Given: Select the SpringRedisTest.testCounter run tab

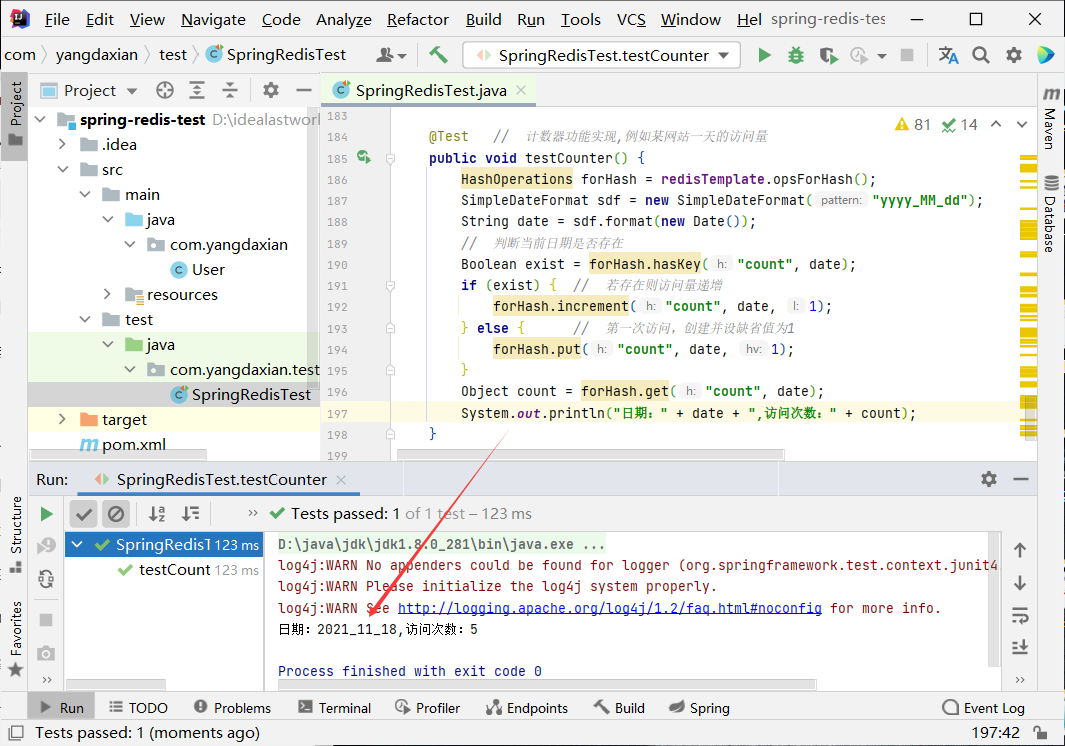Looking at the screenshot, I should pos(221,480).
